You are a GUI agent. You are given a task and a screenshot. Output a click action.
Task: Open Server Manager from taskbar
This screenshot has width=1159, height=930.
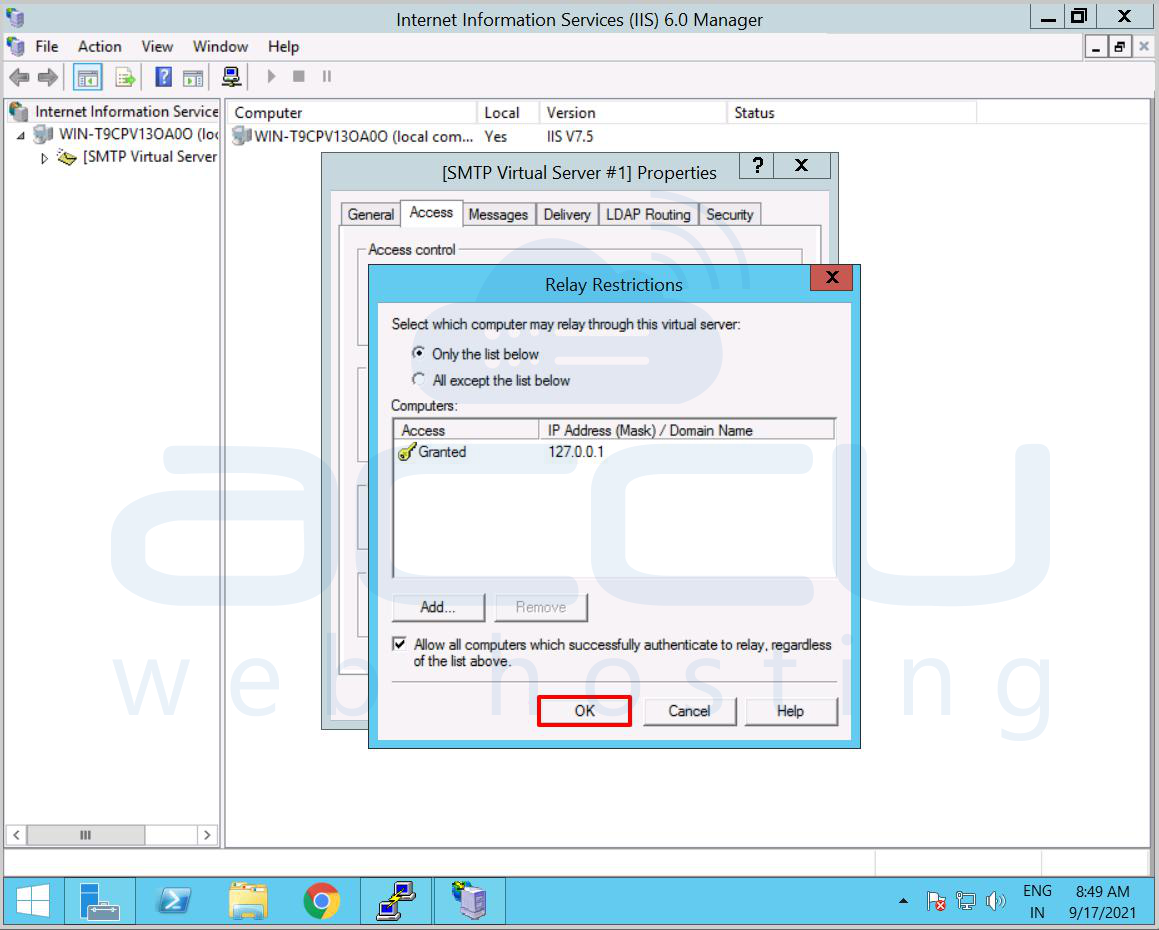click(100, 901)
